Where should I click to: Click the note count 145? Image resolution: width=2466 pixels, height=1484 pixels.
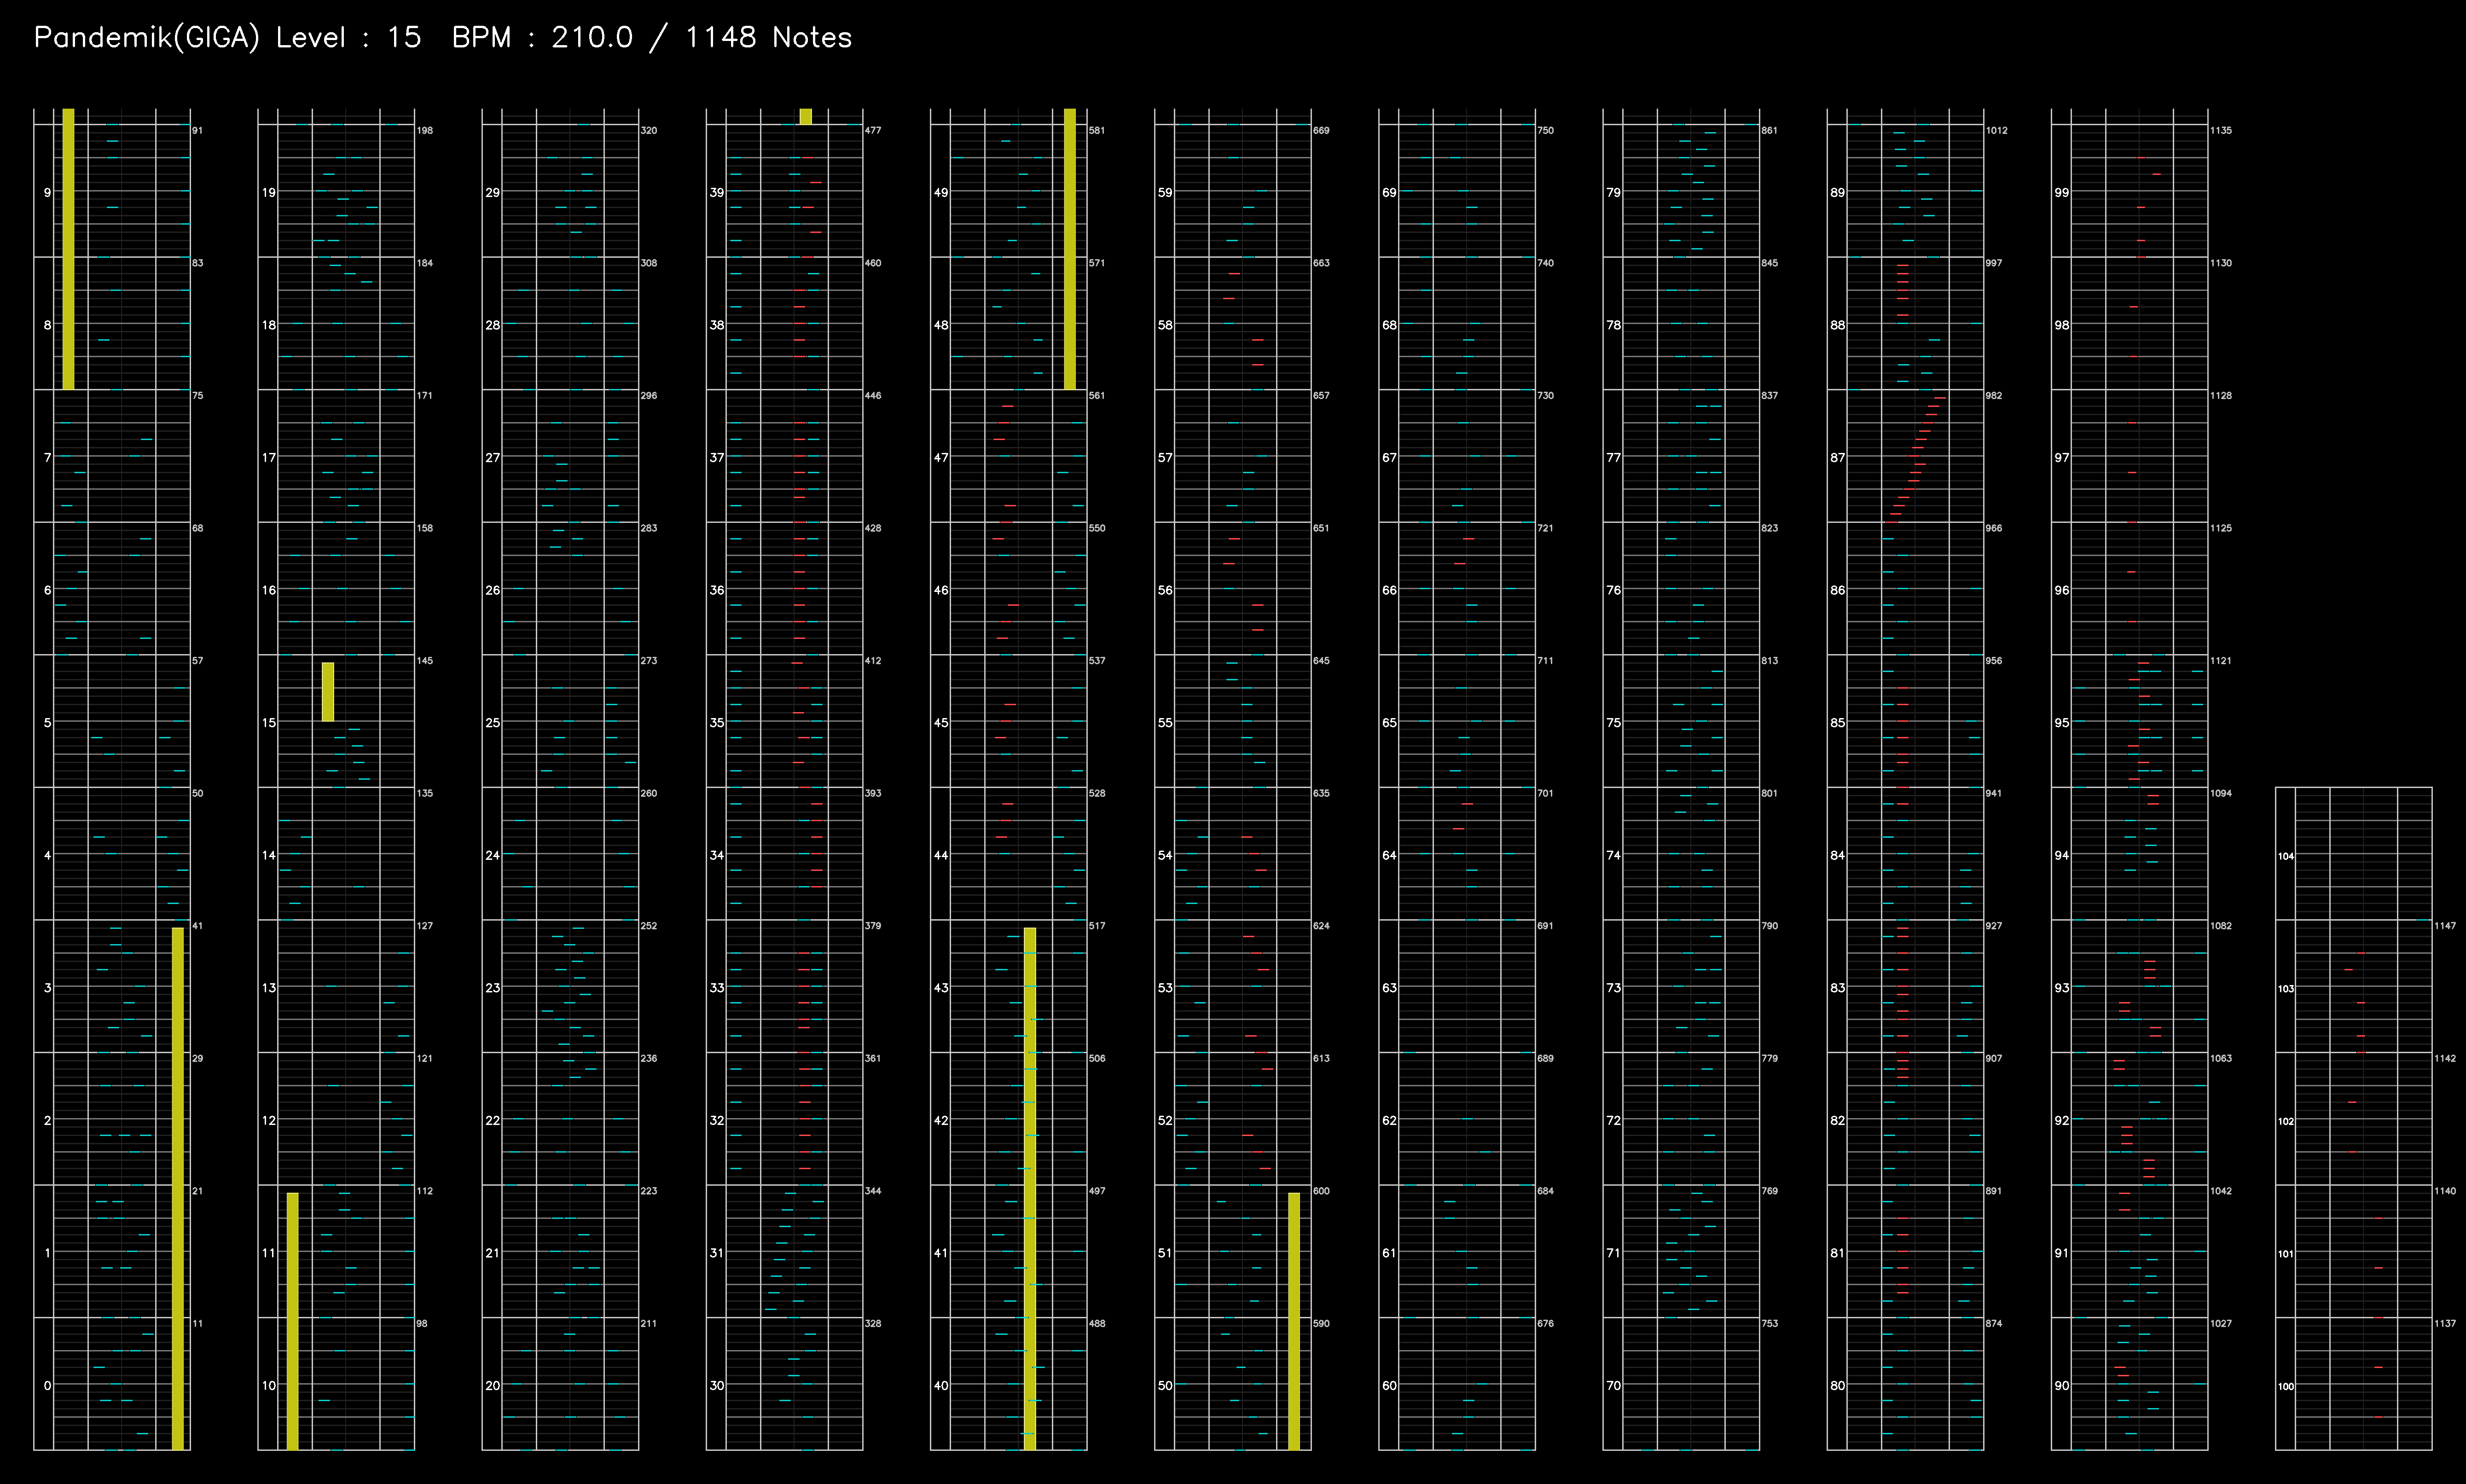[425, 661]
